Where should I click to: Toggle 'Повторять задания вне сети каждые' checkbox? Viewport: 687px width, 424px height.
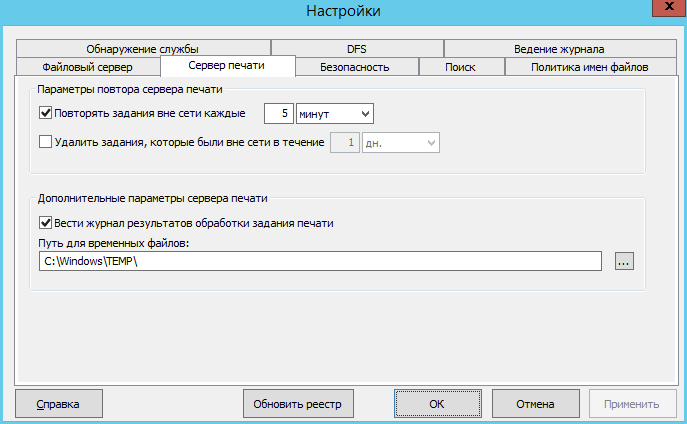(45, 113)
